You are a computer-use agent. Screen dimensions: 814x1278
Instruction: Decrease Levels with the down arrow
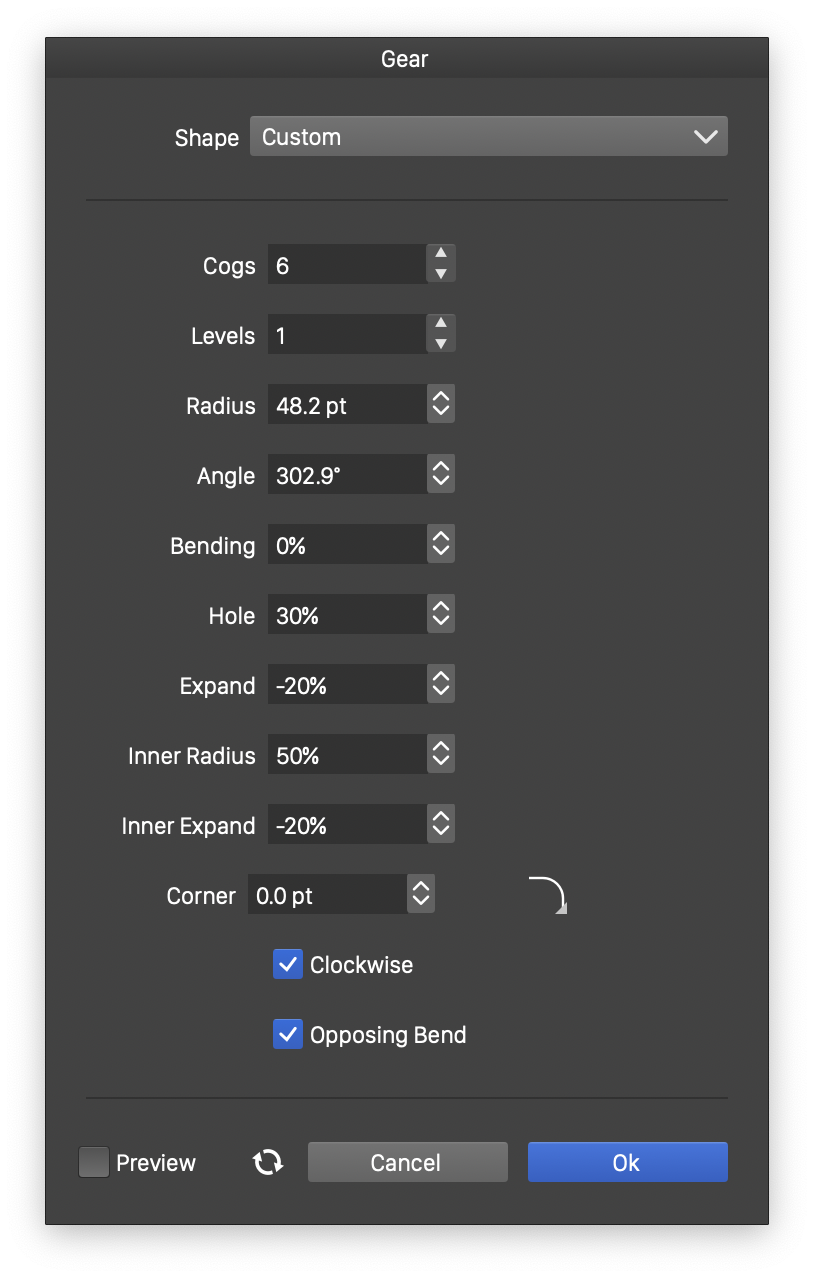(441, 344)
